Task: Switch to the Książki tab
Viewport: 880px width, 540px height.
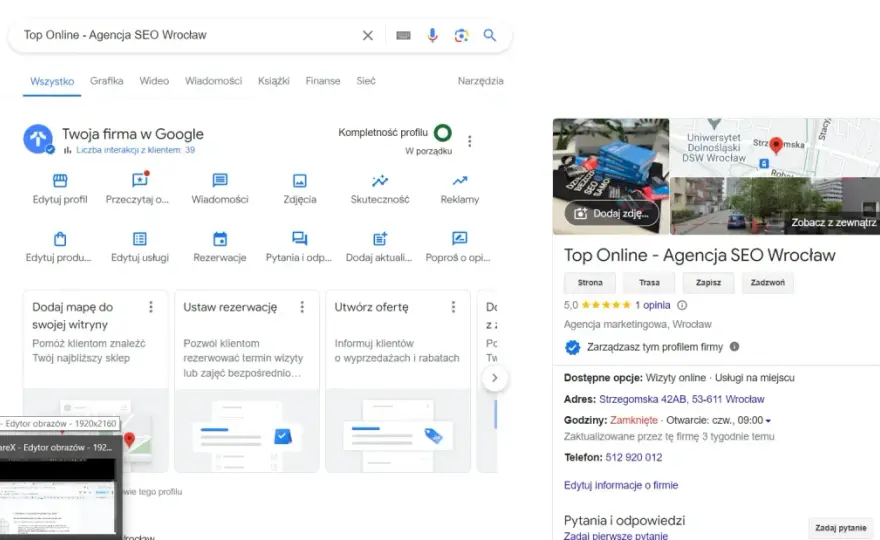Action: (x=274, y=81)
